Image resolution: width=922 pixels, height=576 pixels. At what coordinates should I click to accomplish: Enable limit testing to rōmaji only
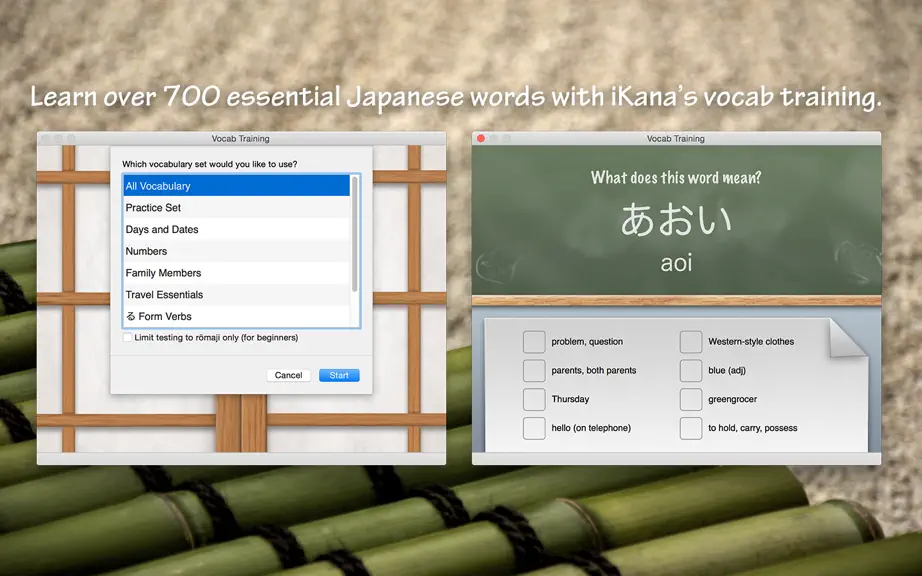point(128,337)
